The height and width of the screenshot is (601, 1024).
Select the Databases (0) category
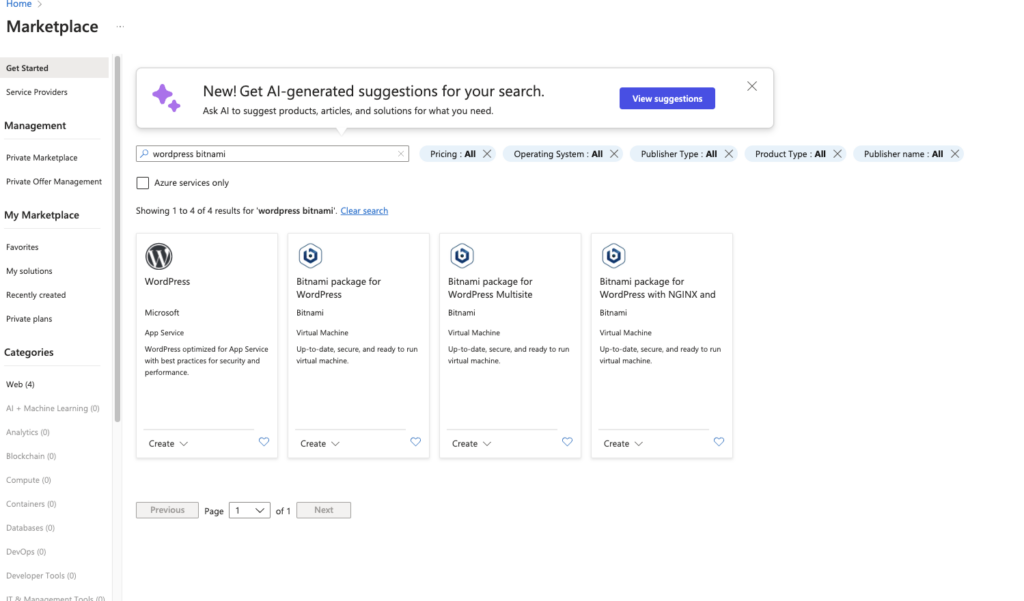pyautogui.click(x=31, y=528)
